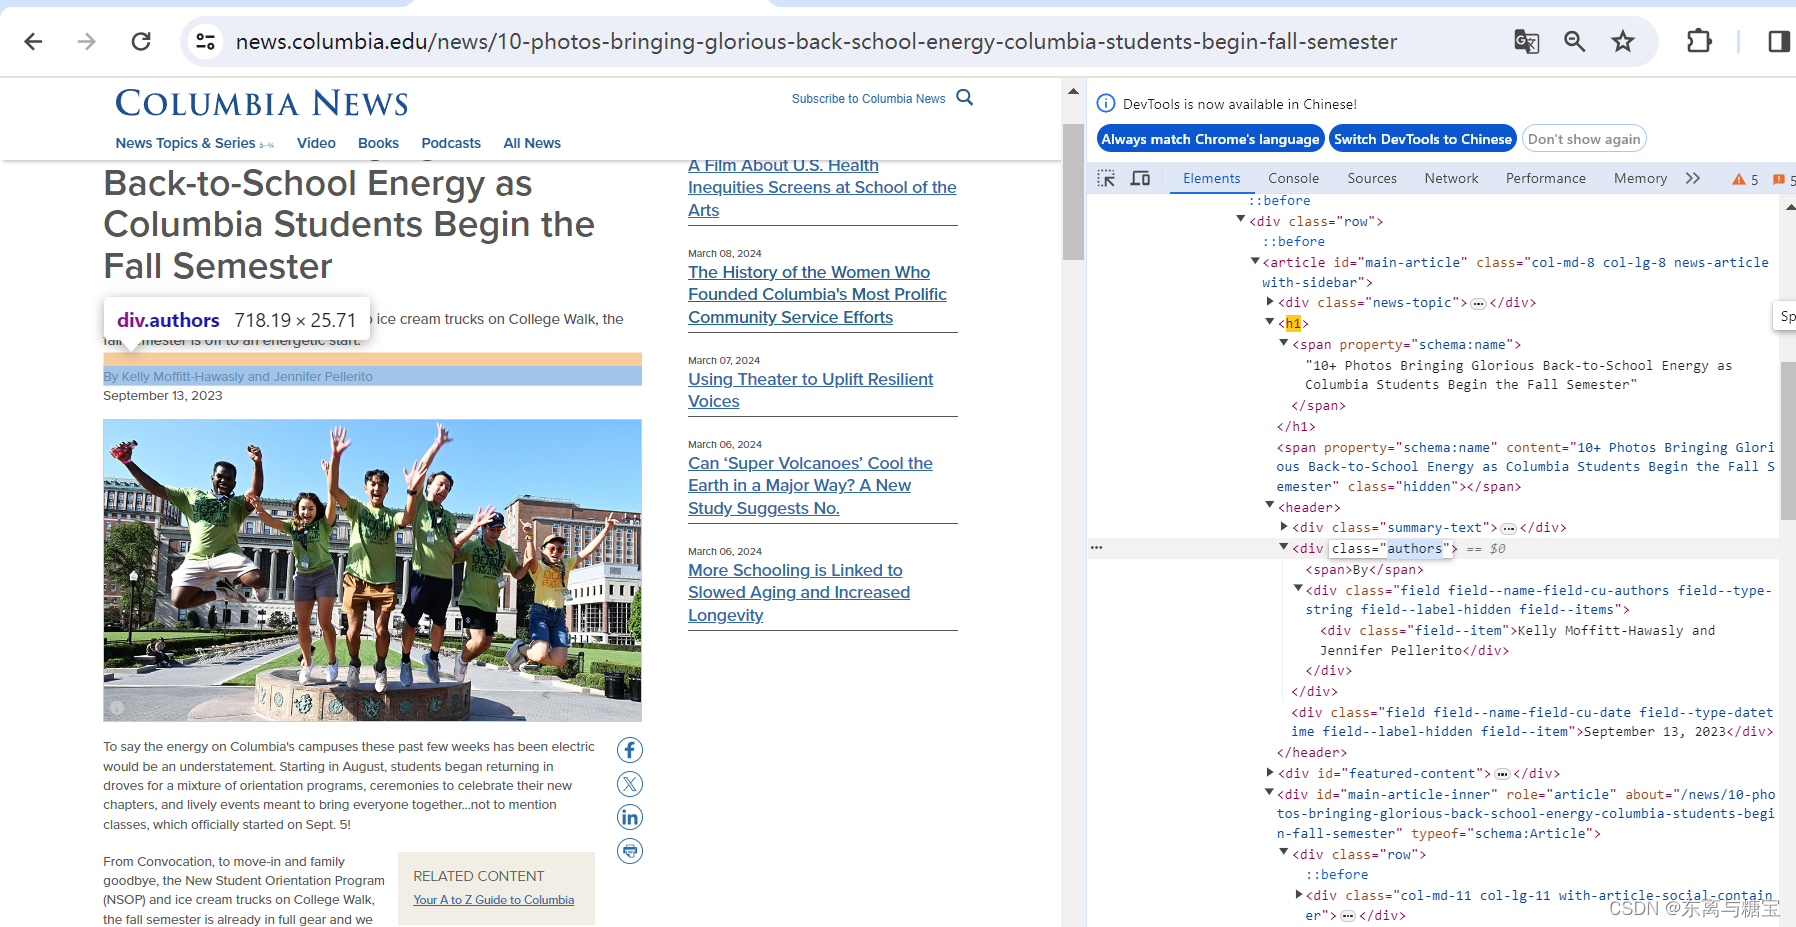Open the Memory tab

point(1640,178)
